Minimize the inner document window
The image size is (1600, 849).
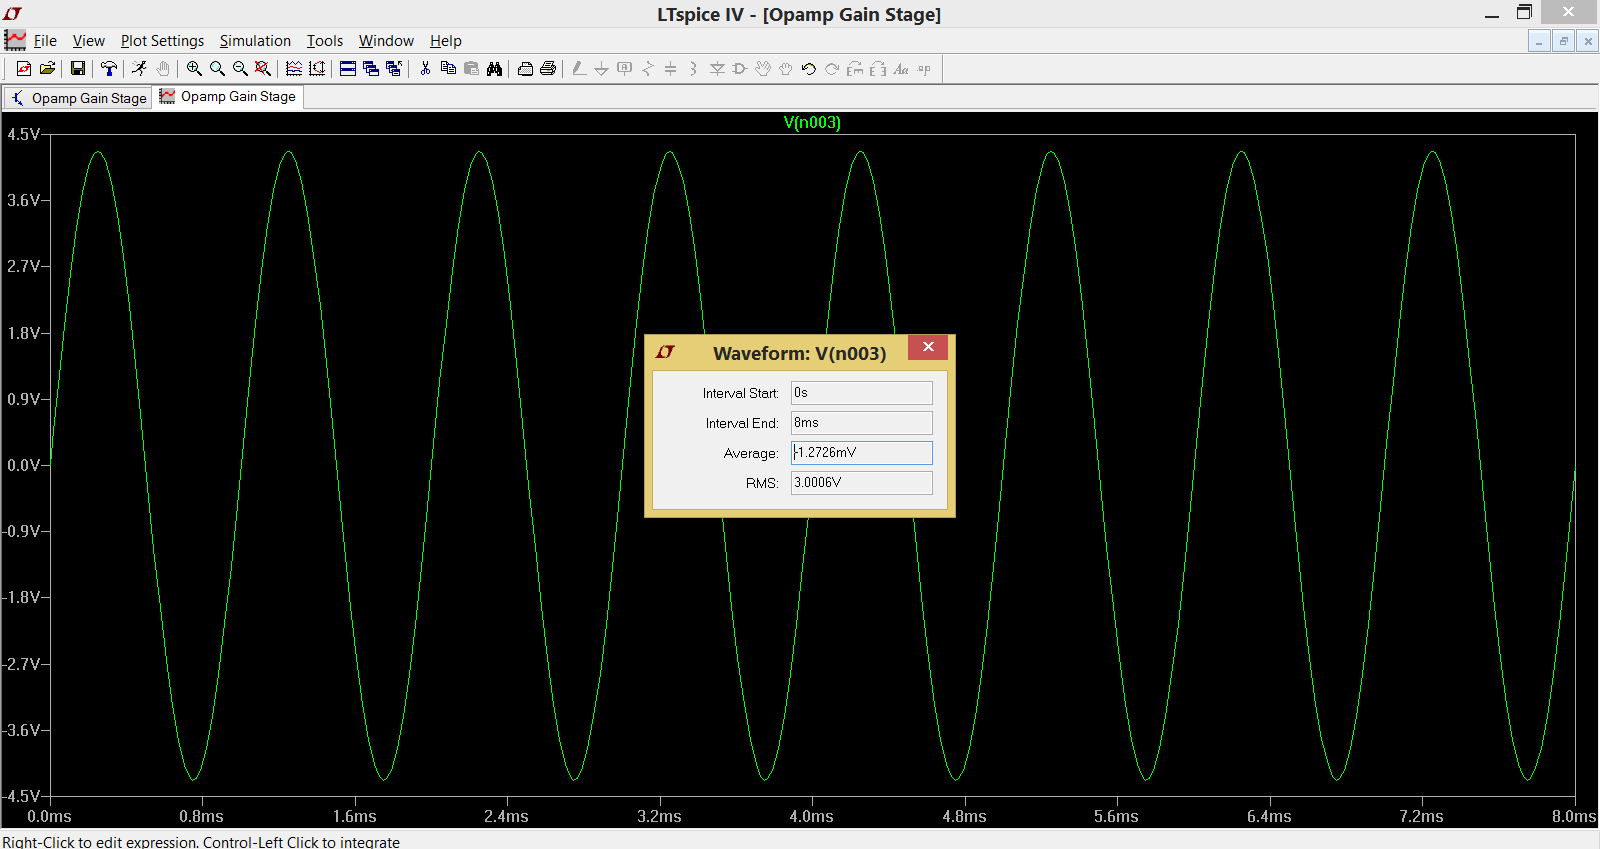pos(1539,41)
